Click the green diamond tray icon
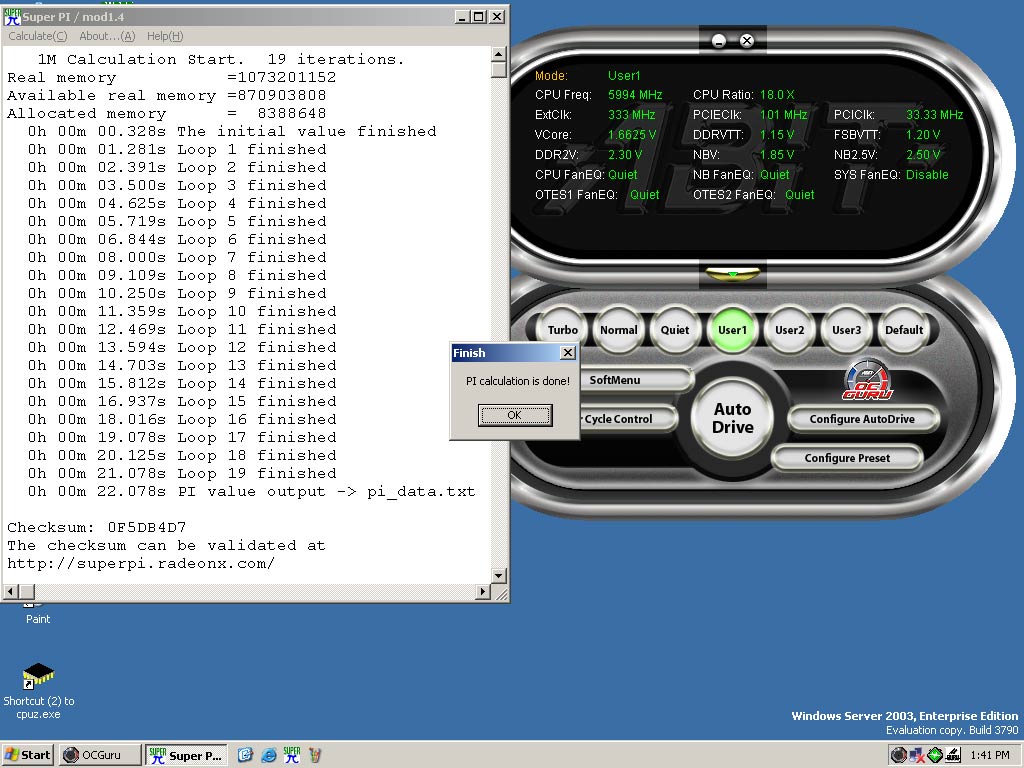Image resolution: width=1024 pixels, height=768 pixels. (935, 755)
